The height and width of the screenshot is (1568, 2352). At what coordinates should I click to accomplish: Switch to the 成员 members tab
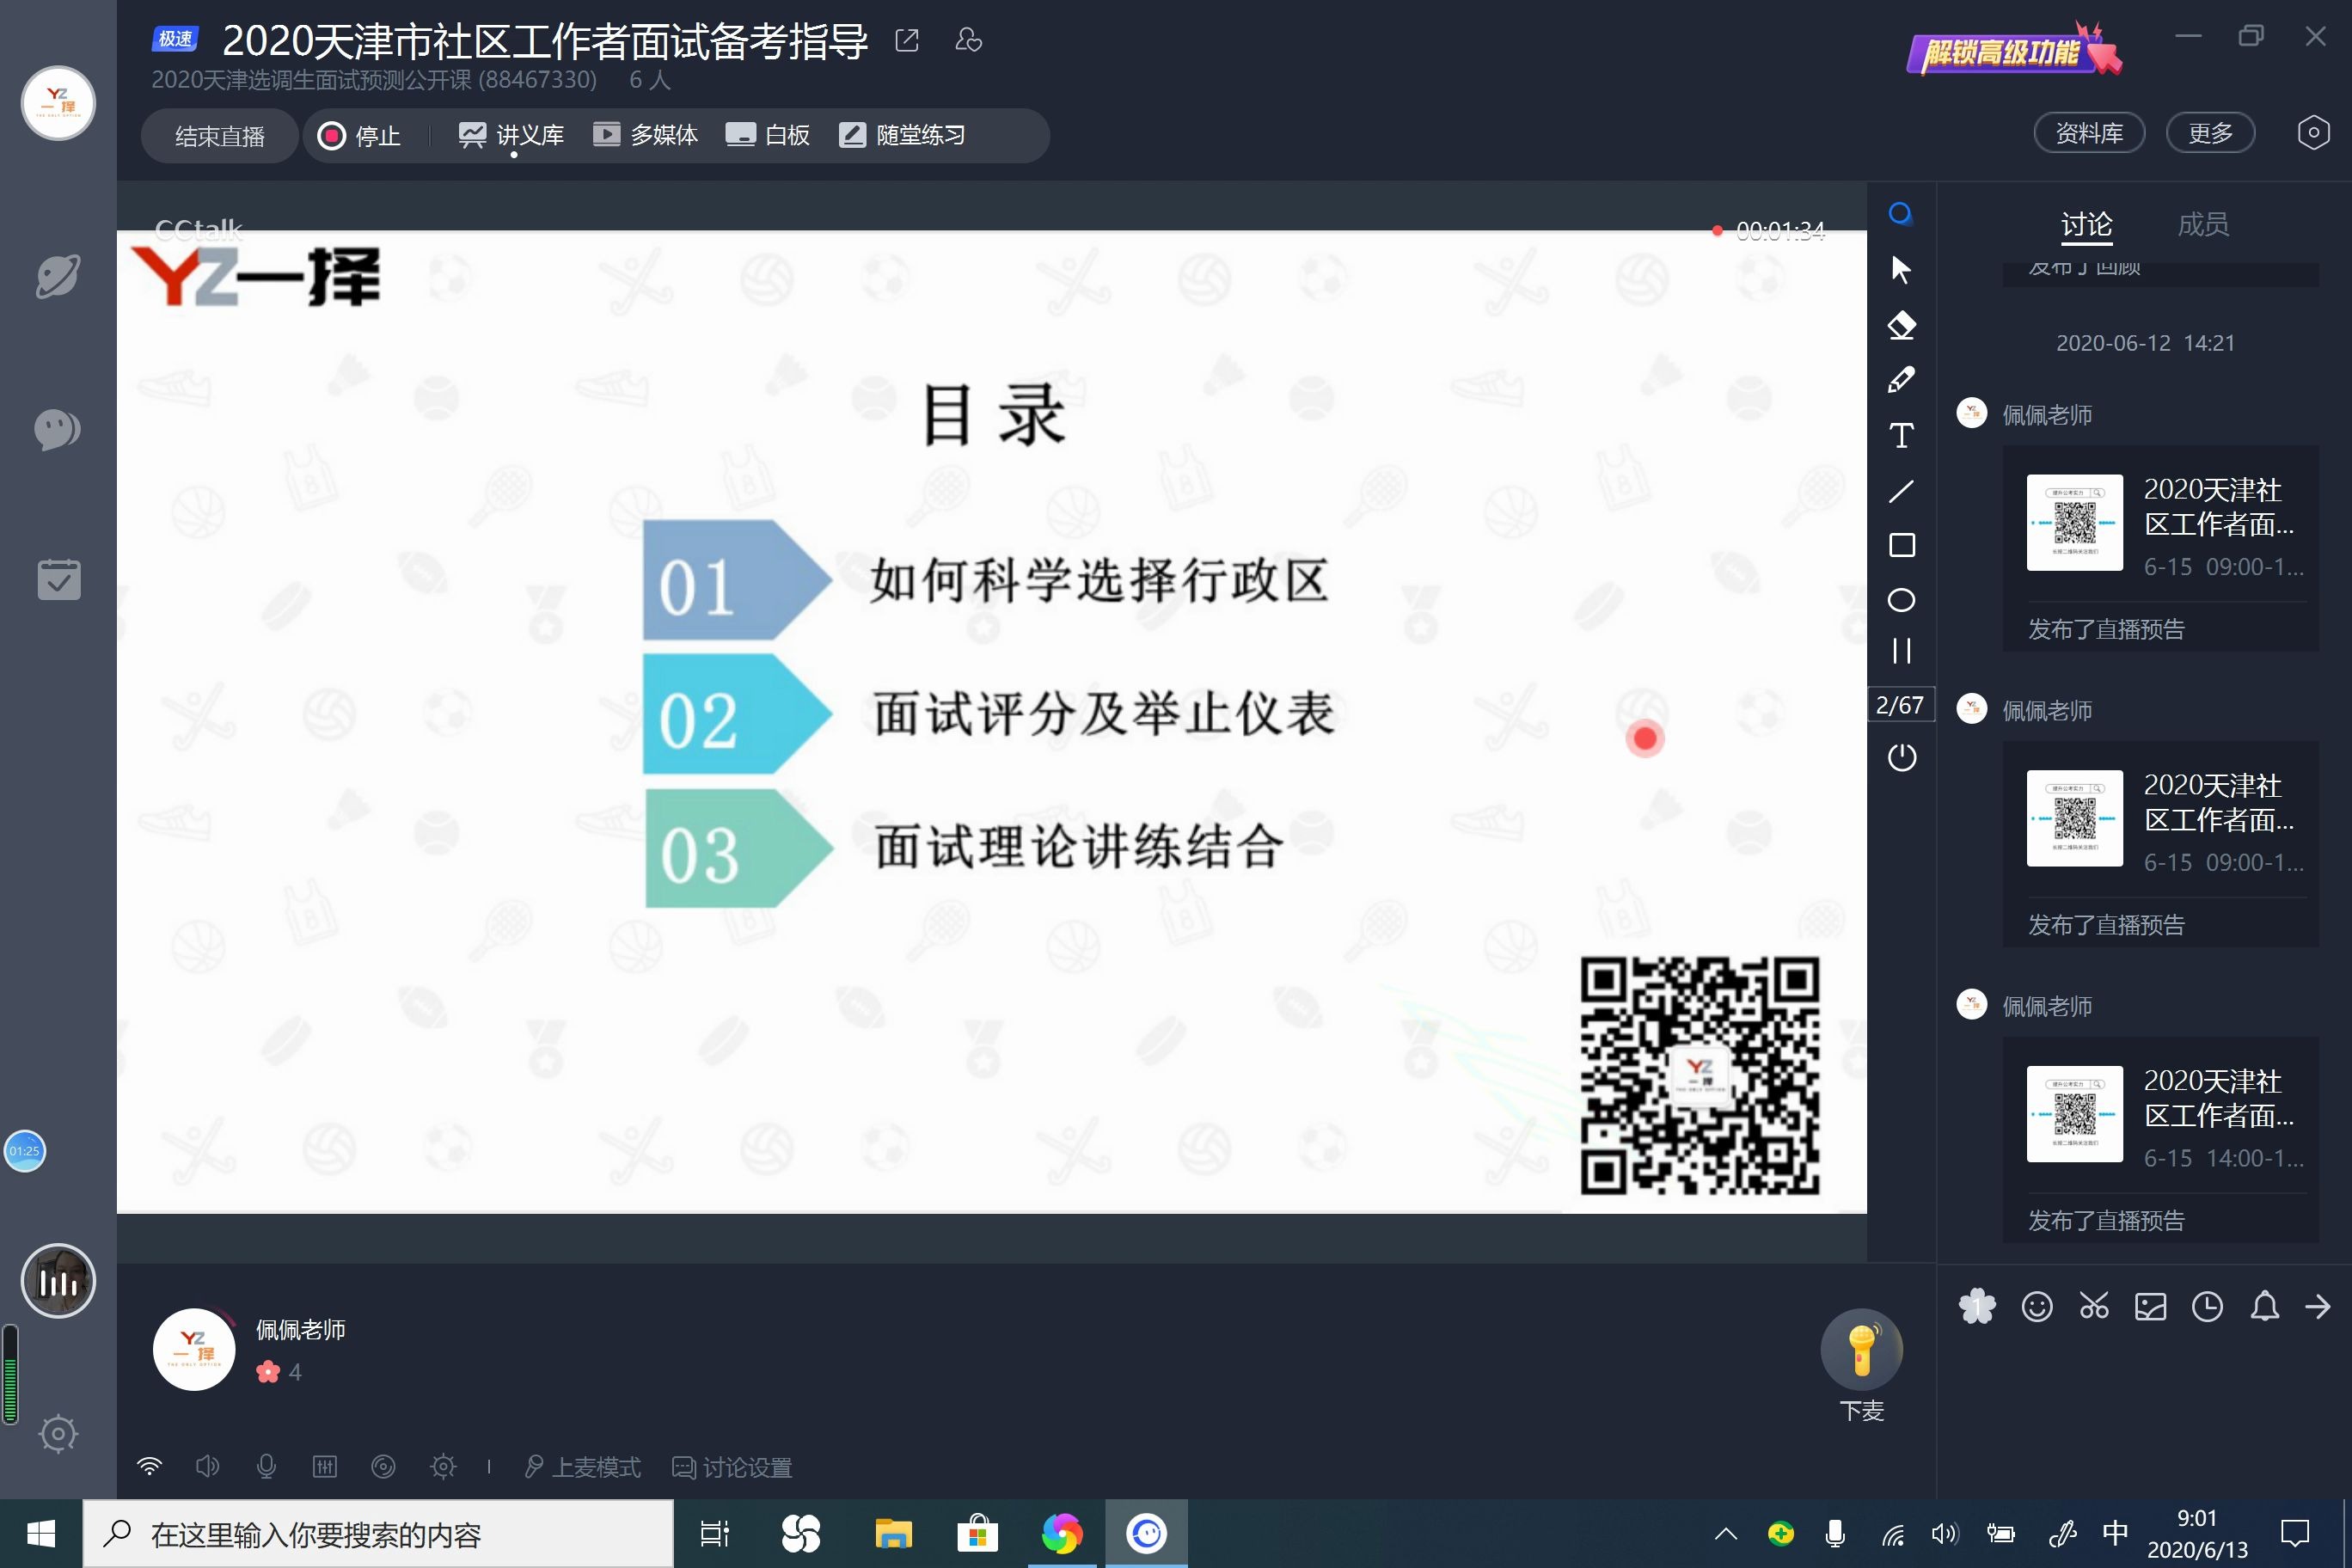tap(2203, 224)
